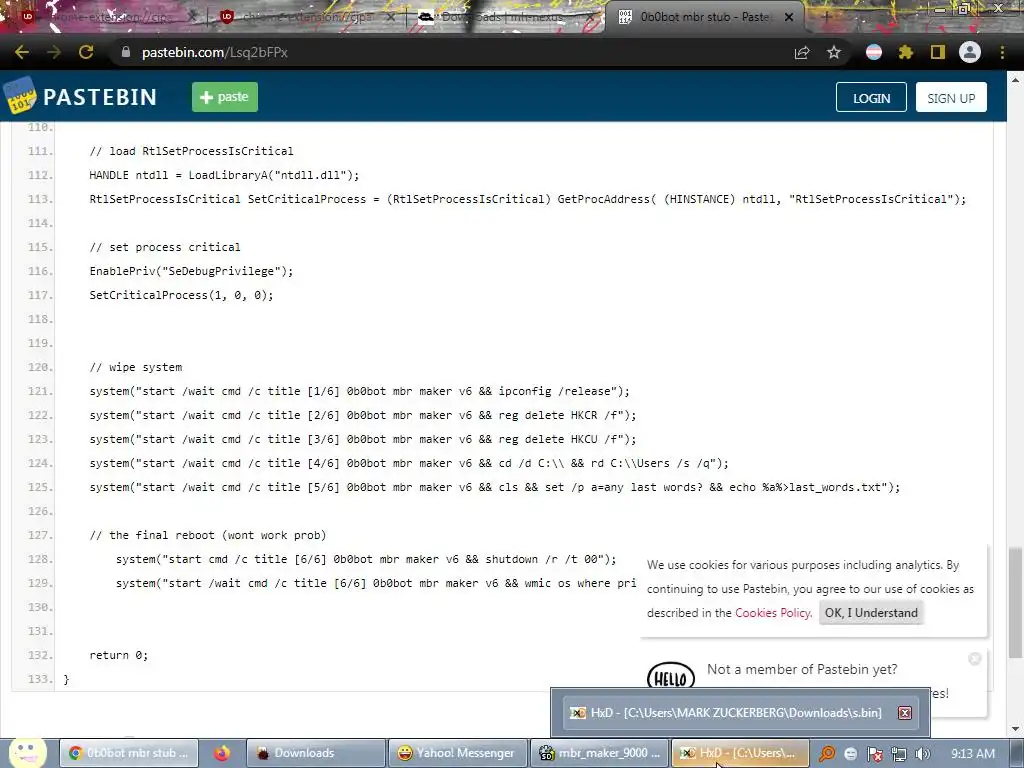1024x768 pixels.
Task: Open the share page icon in address bar
Action: tap(802, 52)
